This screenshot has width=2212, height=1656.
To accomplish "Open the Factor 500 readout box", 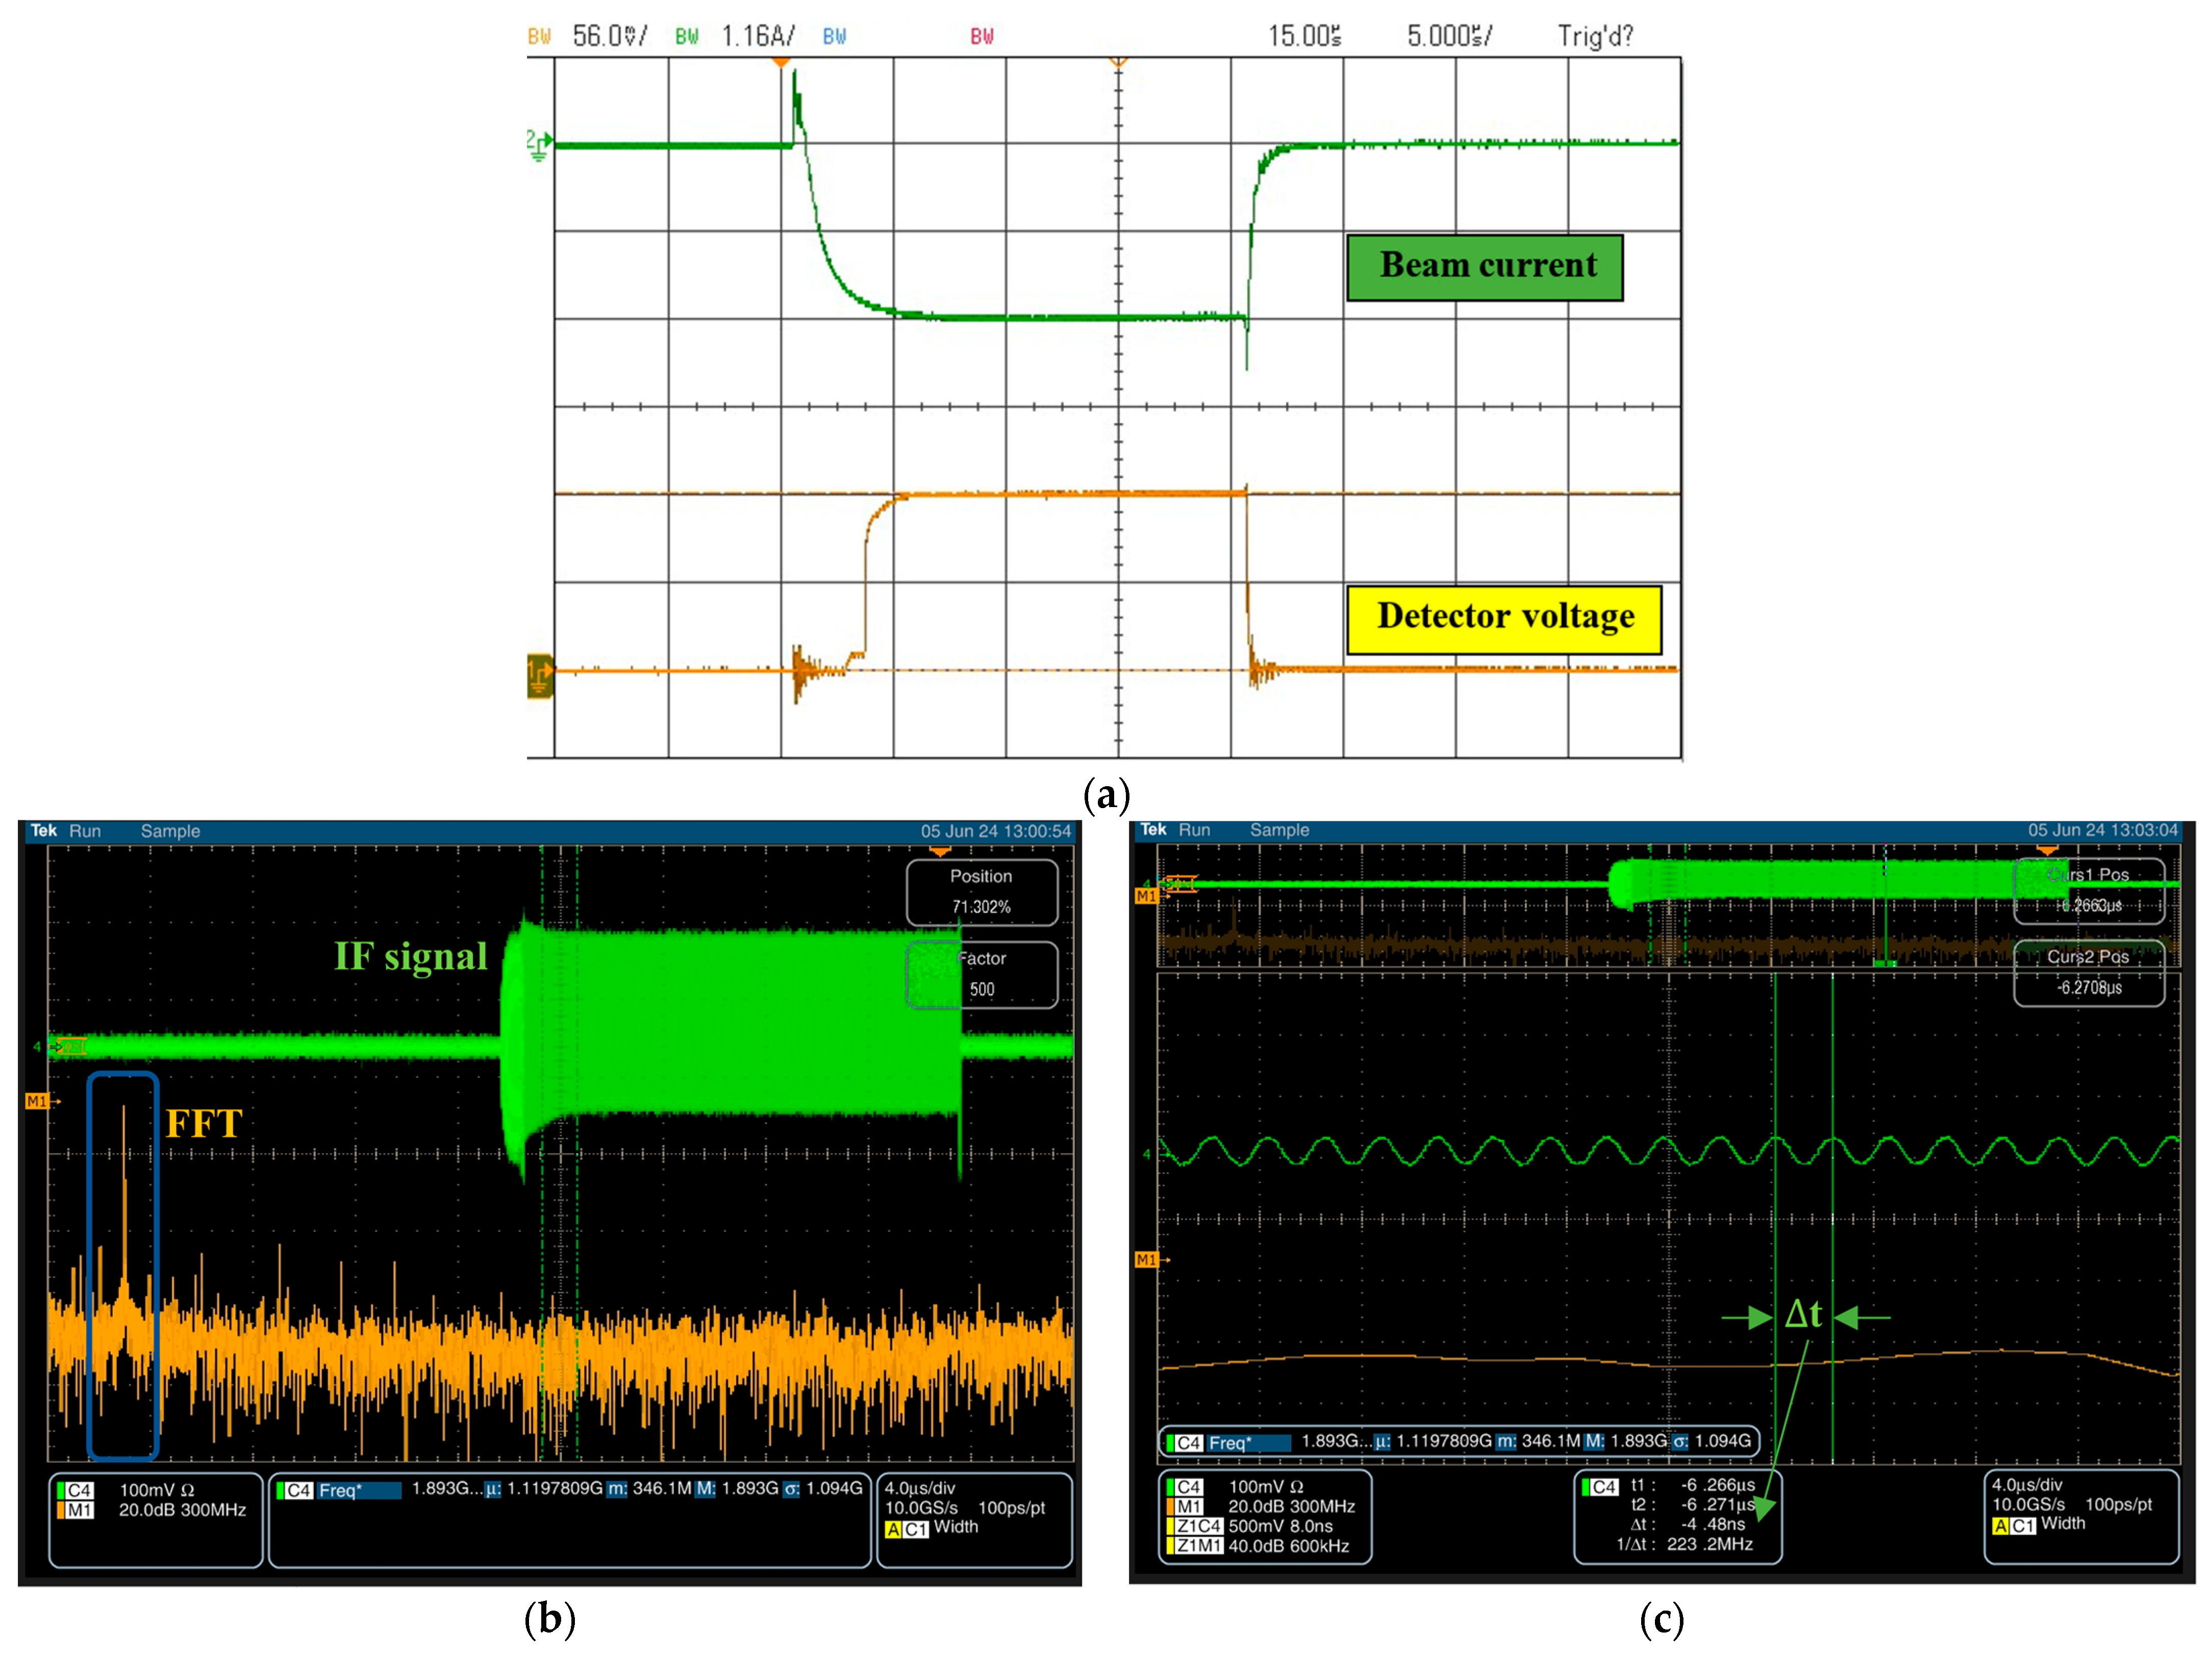I will point(981,974).
